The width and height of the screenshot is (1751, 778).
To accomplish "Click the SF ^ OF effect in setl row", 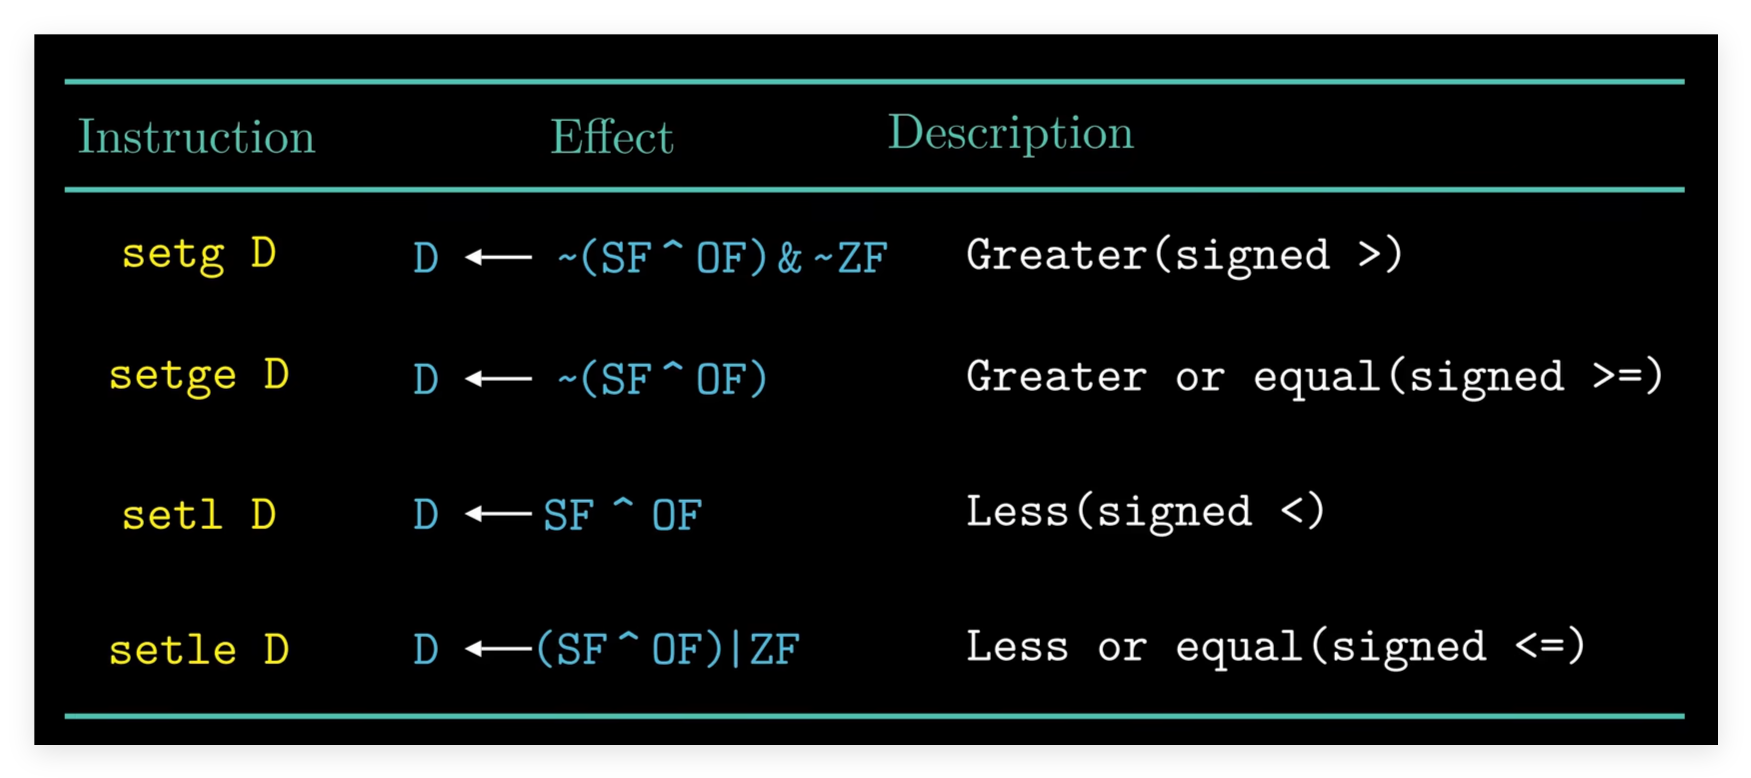I will pos(623,515).
